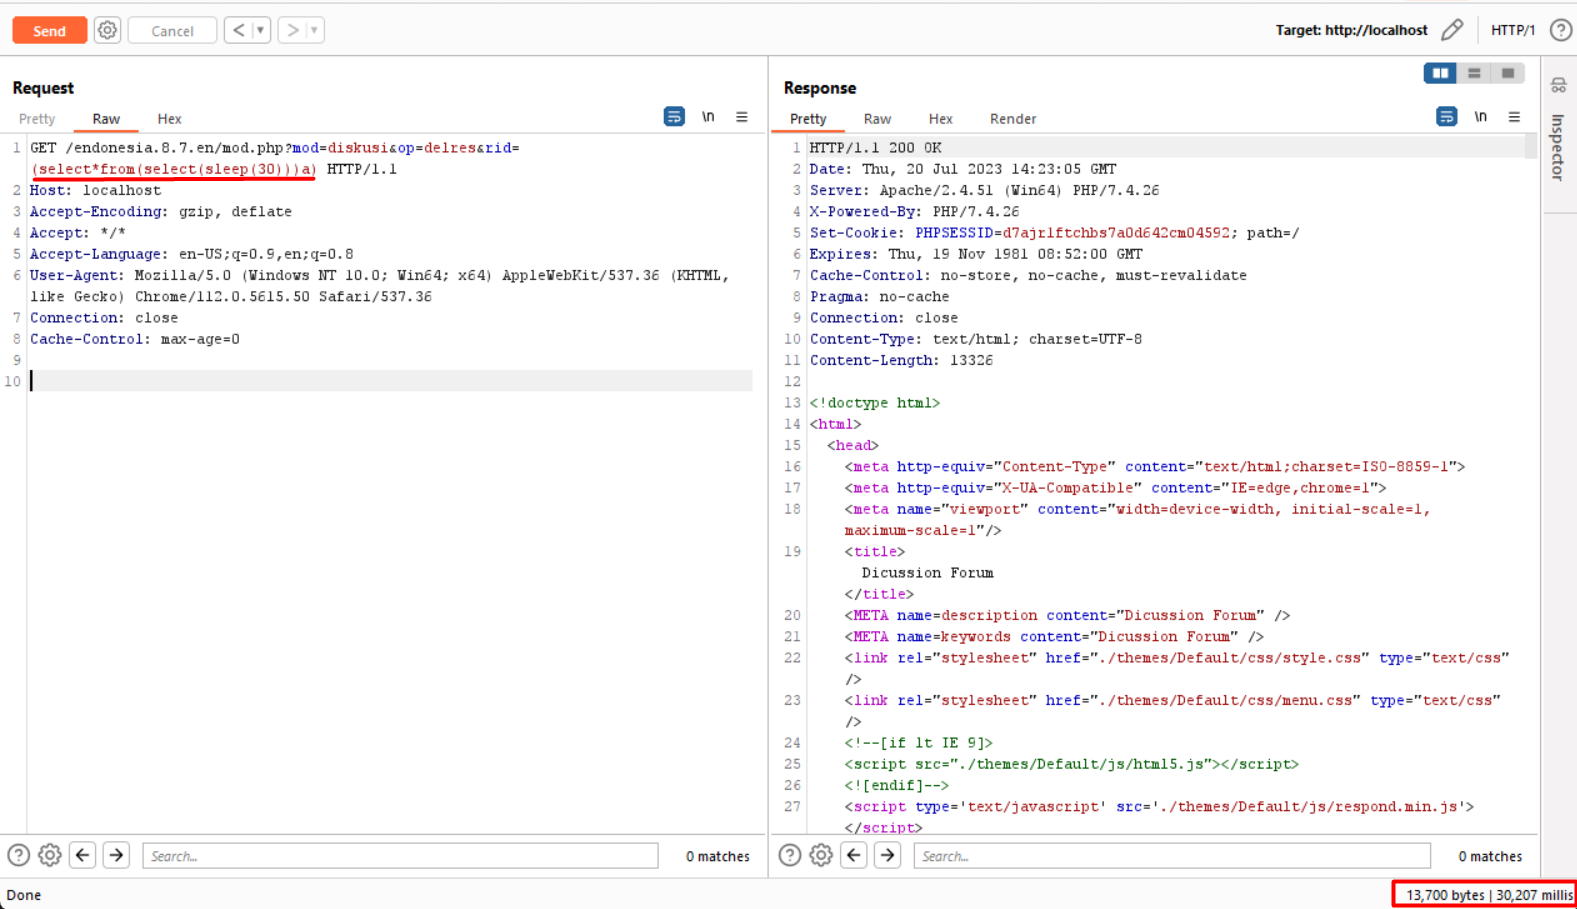Image resolution: width=1577 pixels, height=909 pixels.
Task: Open the Response Hex tab
Action: point(940,118)
